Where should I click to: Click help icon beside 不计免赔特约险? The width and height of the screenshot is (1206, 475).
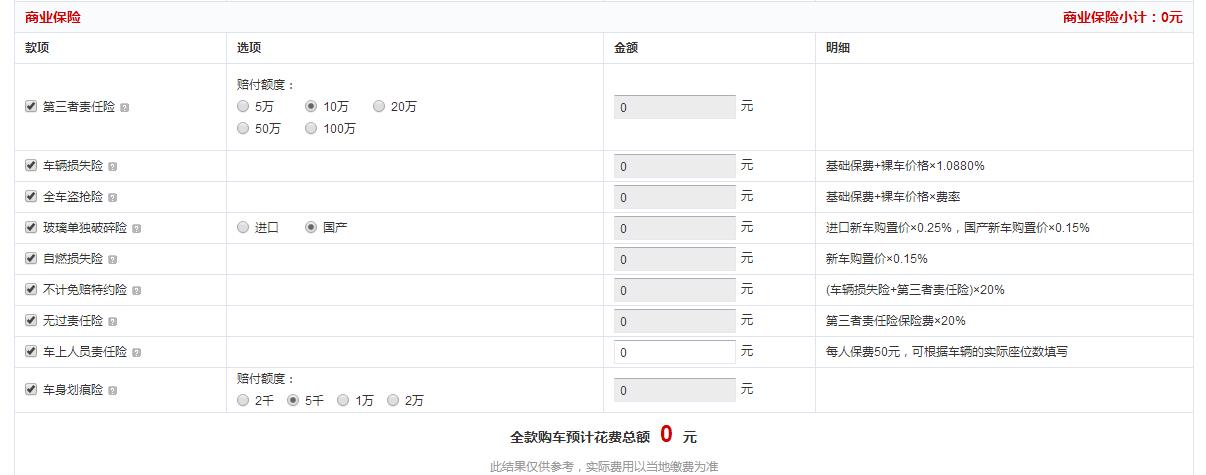(137, 291)
